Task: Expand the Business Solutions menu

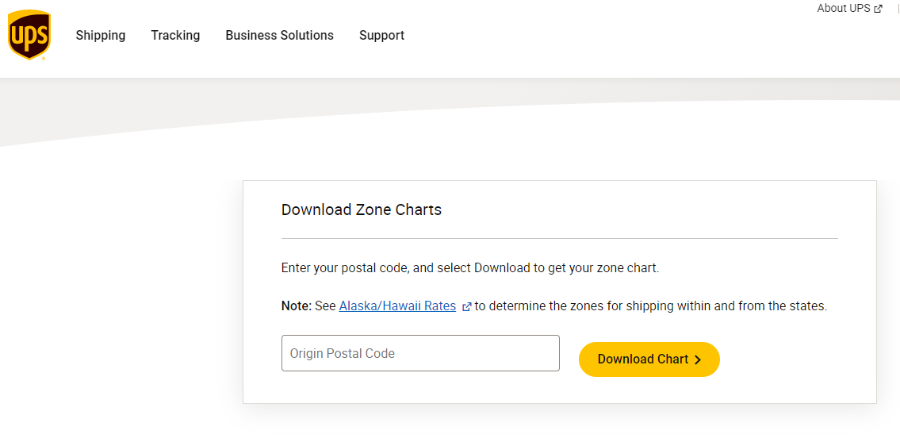Action: pyautogui.click(x=279, y=35)
